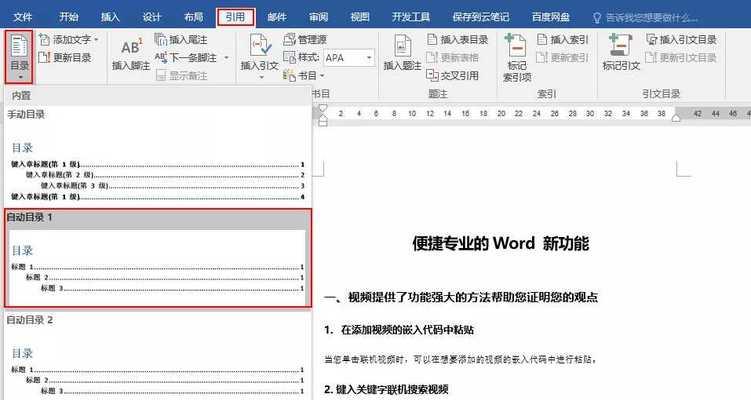Click 标记索引项 mark index entry
This screenshot has height=400, width=751.
(x=517, y=57)
